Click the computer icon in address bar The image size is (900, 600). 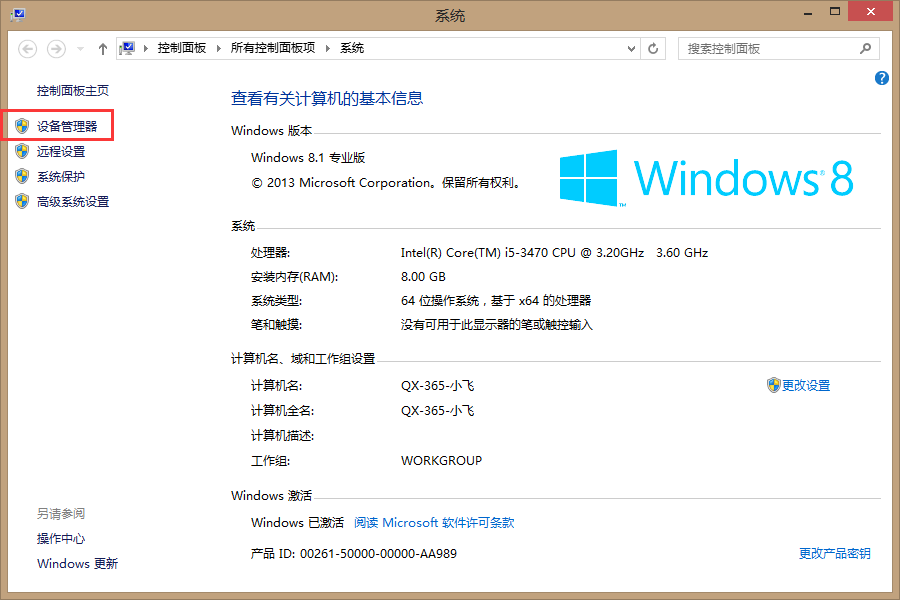(127, 48)
